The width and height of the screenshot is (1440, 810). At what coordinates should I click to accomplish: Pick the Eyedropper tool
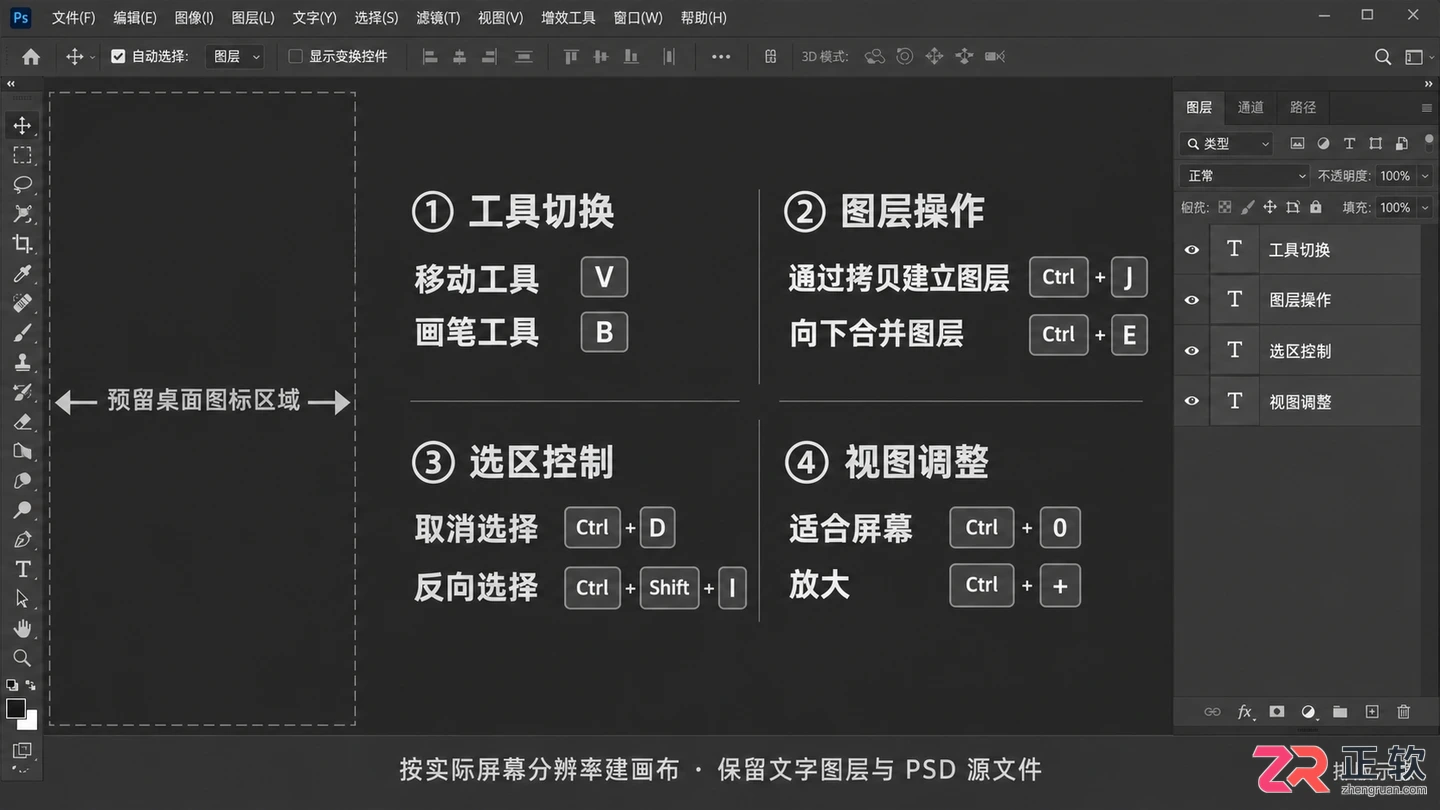tap(22, 273)
